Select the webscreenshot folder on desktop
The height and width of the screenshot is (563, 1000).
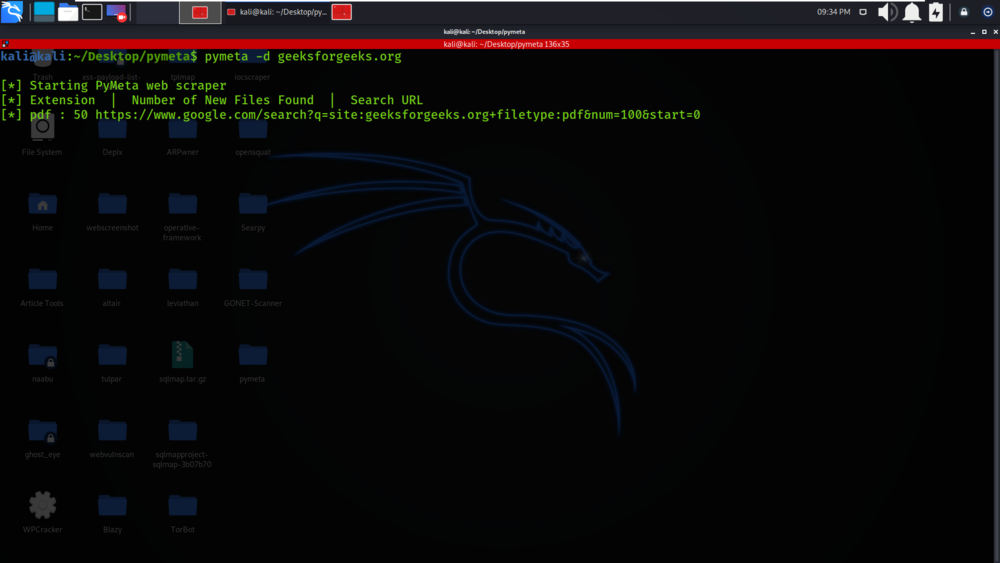click(112, 212)
